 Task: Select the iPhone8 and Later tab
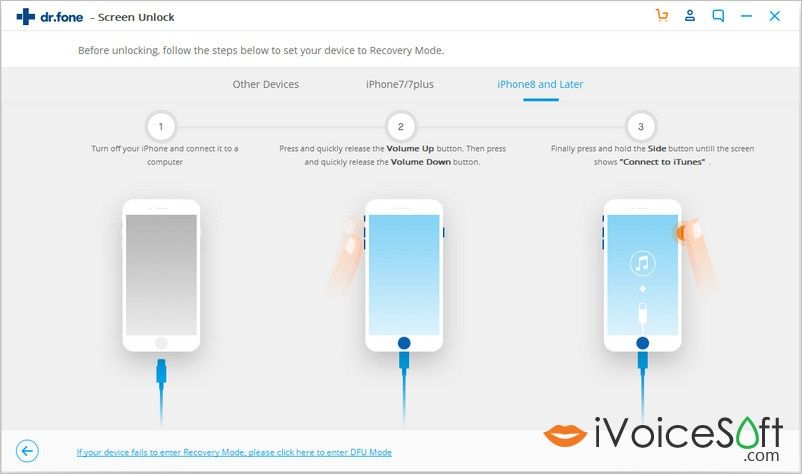tap(540, 84)
